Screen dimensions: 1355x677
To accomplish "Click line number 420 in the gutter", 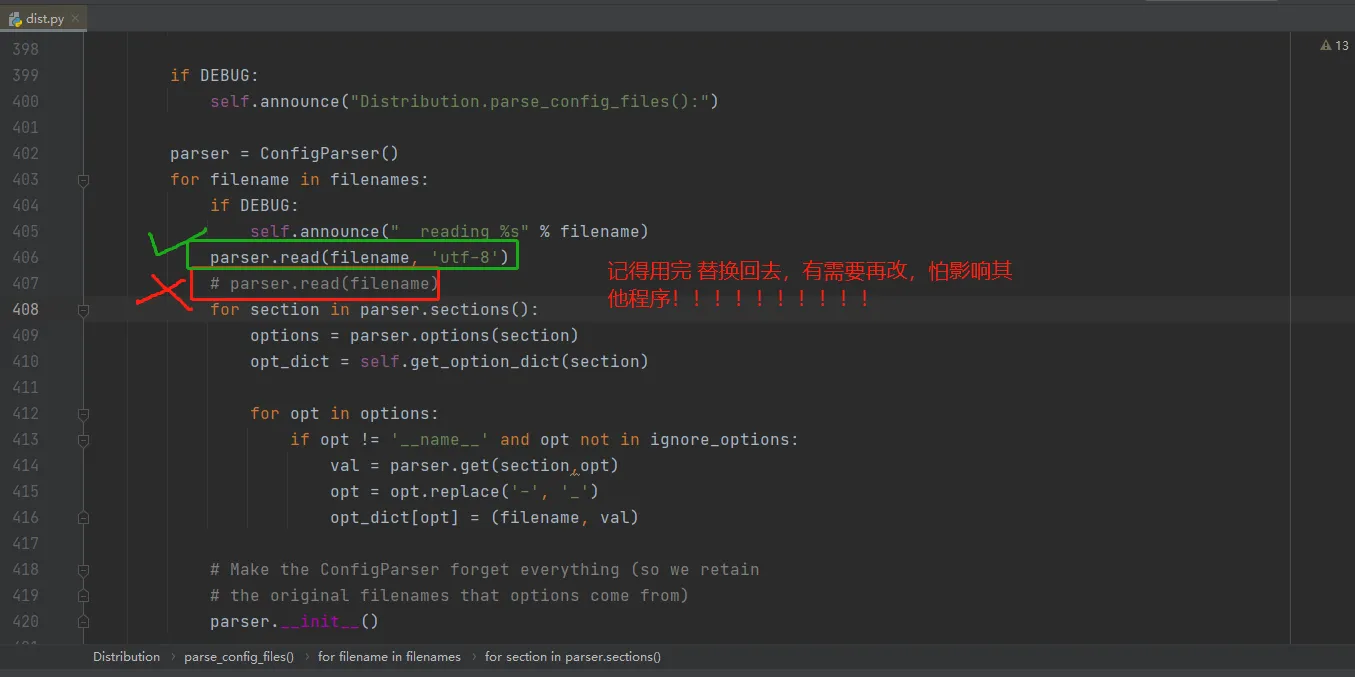I will pyautogui.click(x=25, y=622).
